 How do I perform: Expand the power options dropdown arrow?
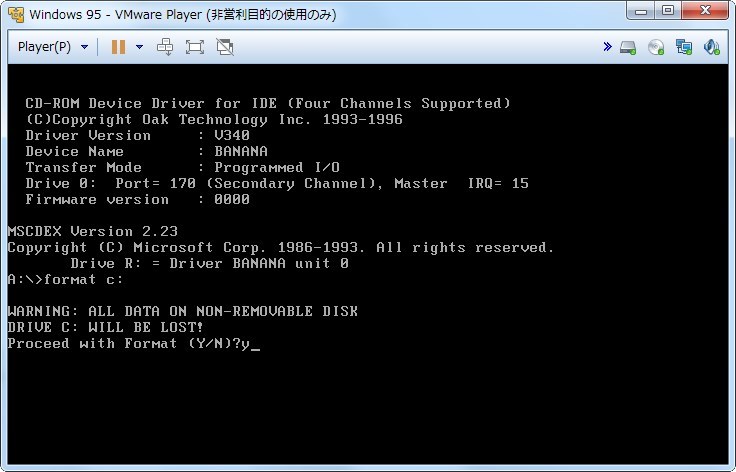(x=139, y=47)
